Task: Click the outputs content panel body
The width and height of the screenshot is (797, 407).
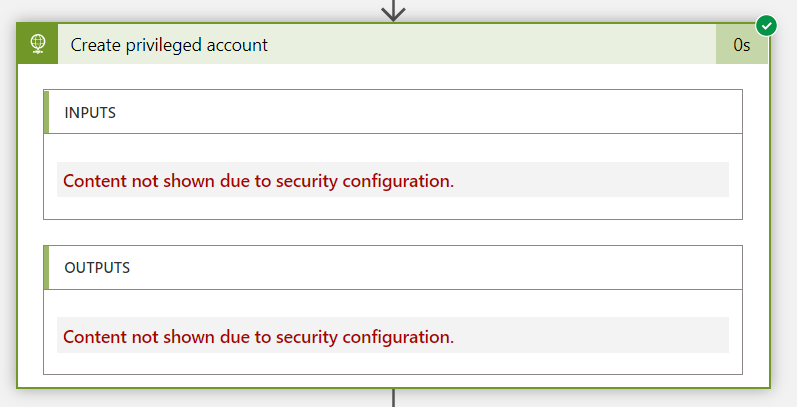Action: (393, 332)
